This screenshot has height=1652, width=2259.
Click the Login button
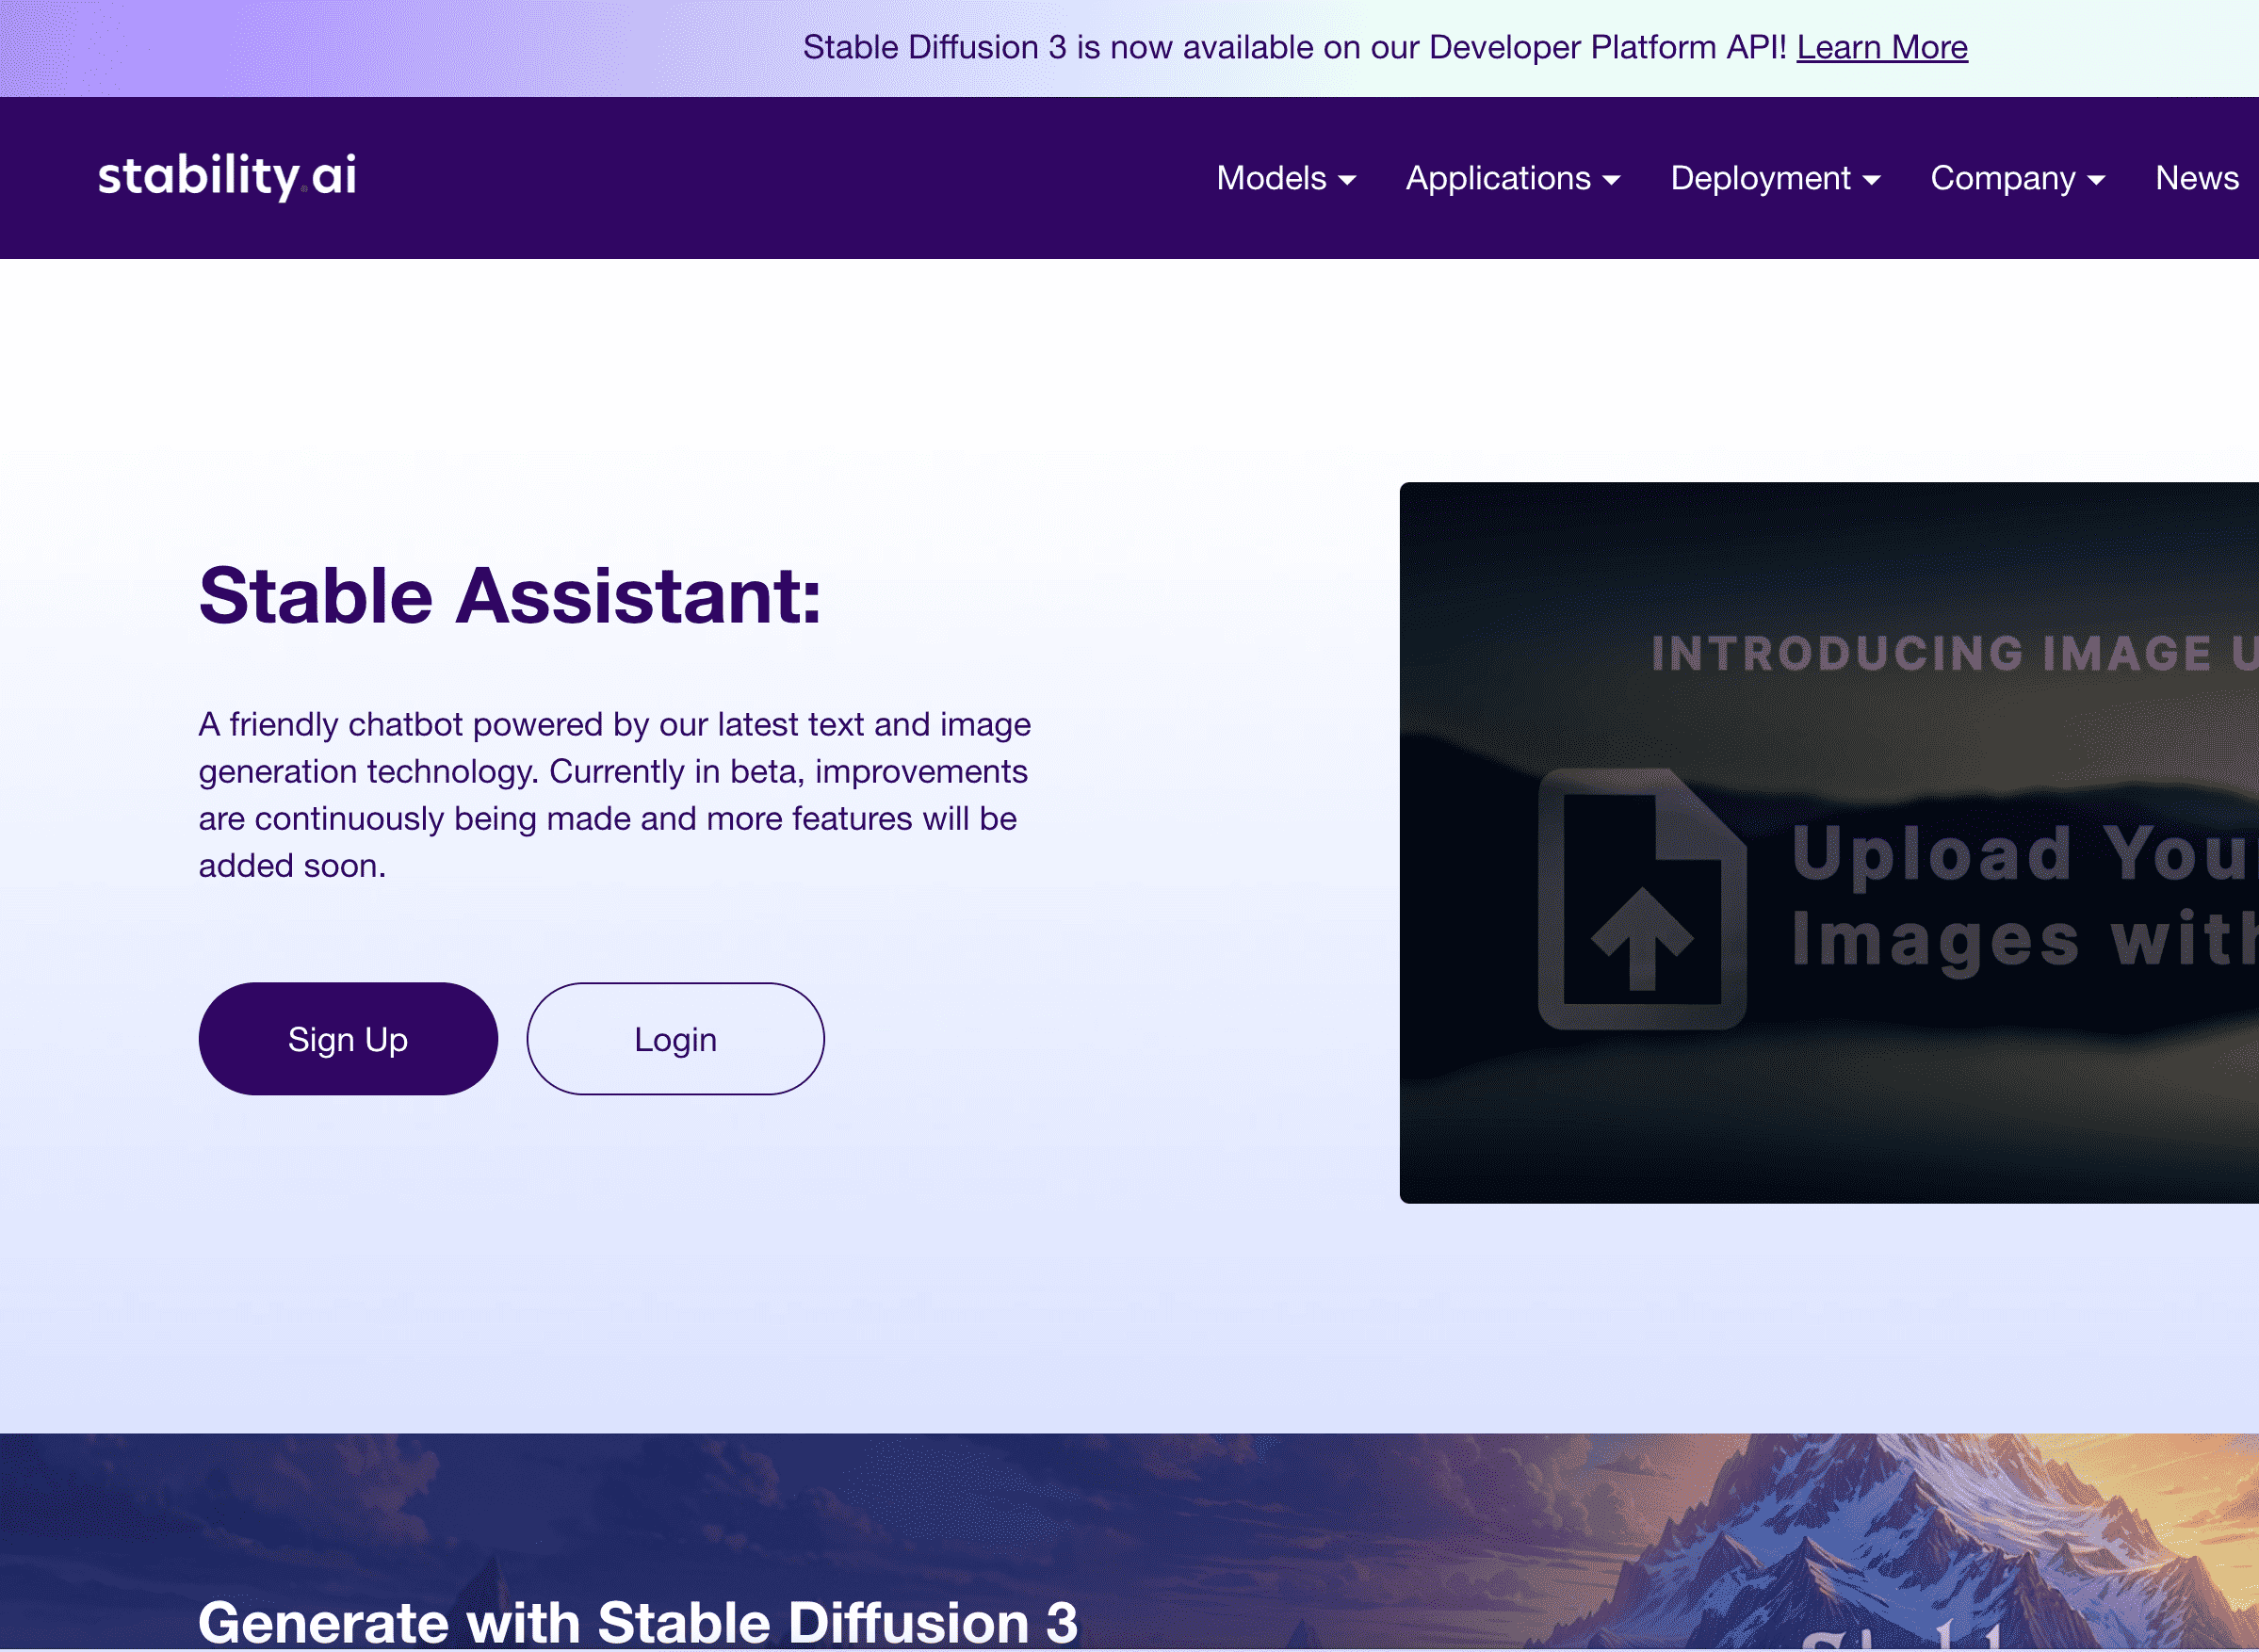click(675, 1039)
